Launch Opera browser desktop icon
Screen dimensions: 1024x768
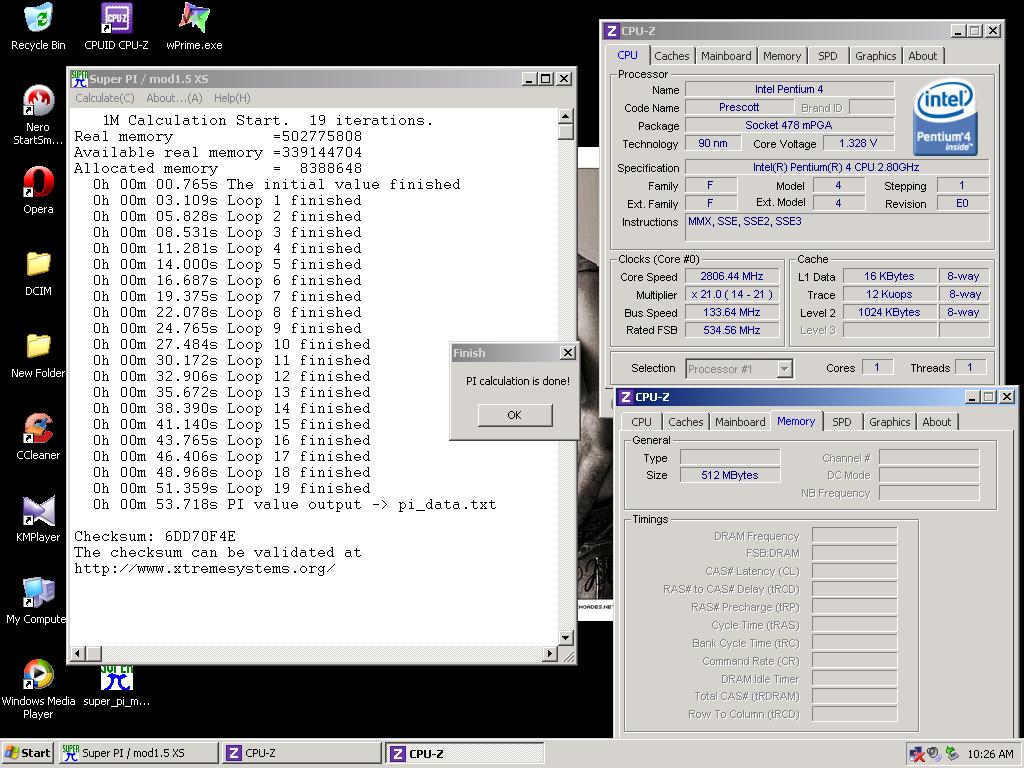click(x=38, y=191)
